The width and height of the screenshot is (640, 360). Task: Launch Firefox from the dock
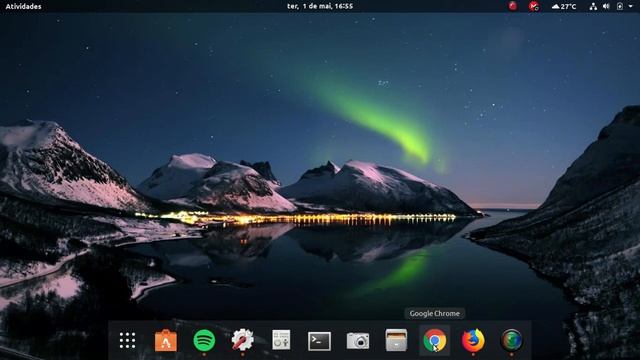click(x=473, y=340)
